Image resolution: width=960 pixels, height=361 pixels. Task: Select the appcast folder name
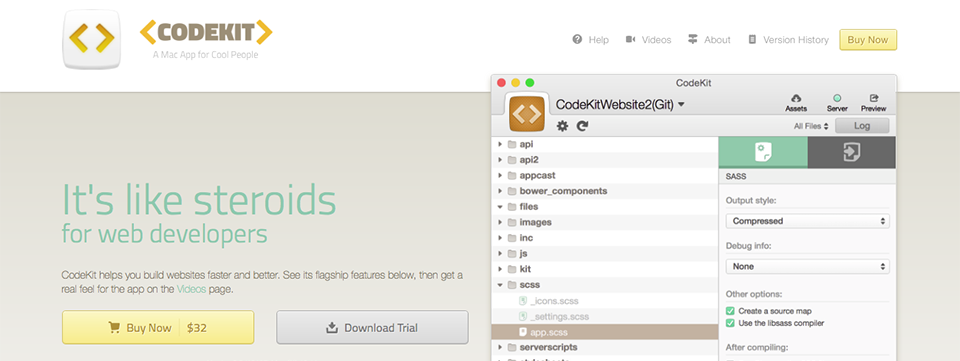(538, 176)
